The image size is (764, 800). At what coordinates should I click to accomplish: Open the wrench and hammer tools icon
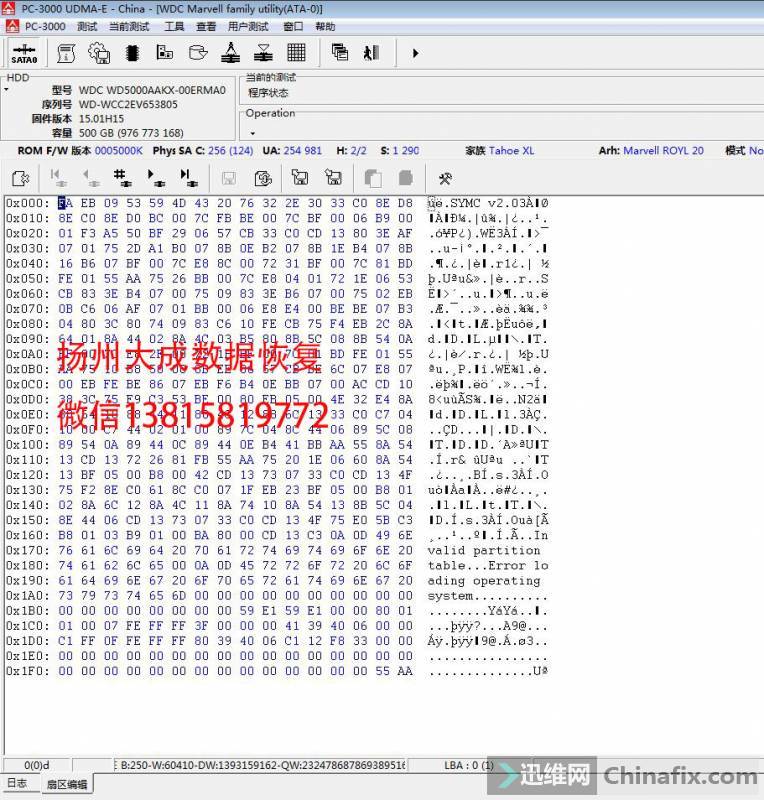[x=445, y=179]
